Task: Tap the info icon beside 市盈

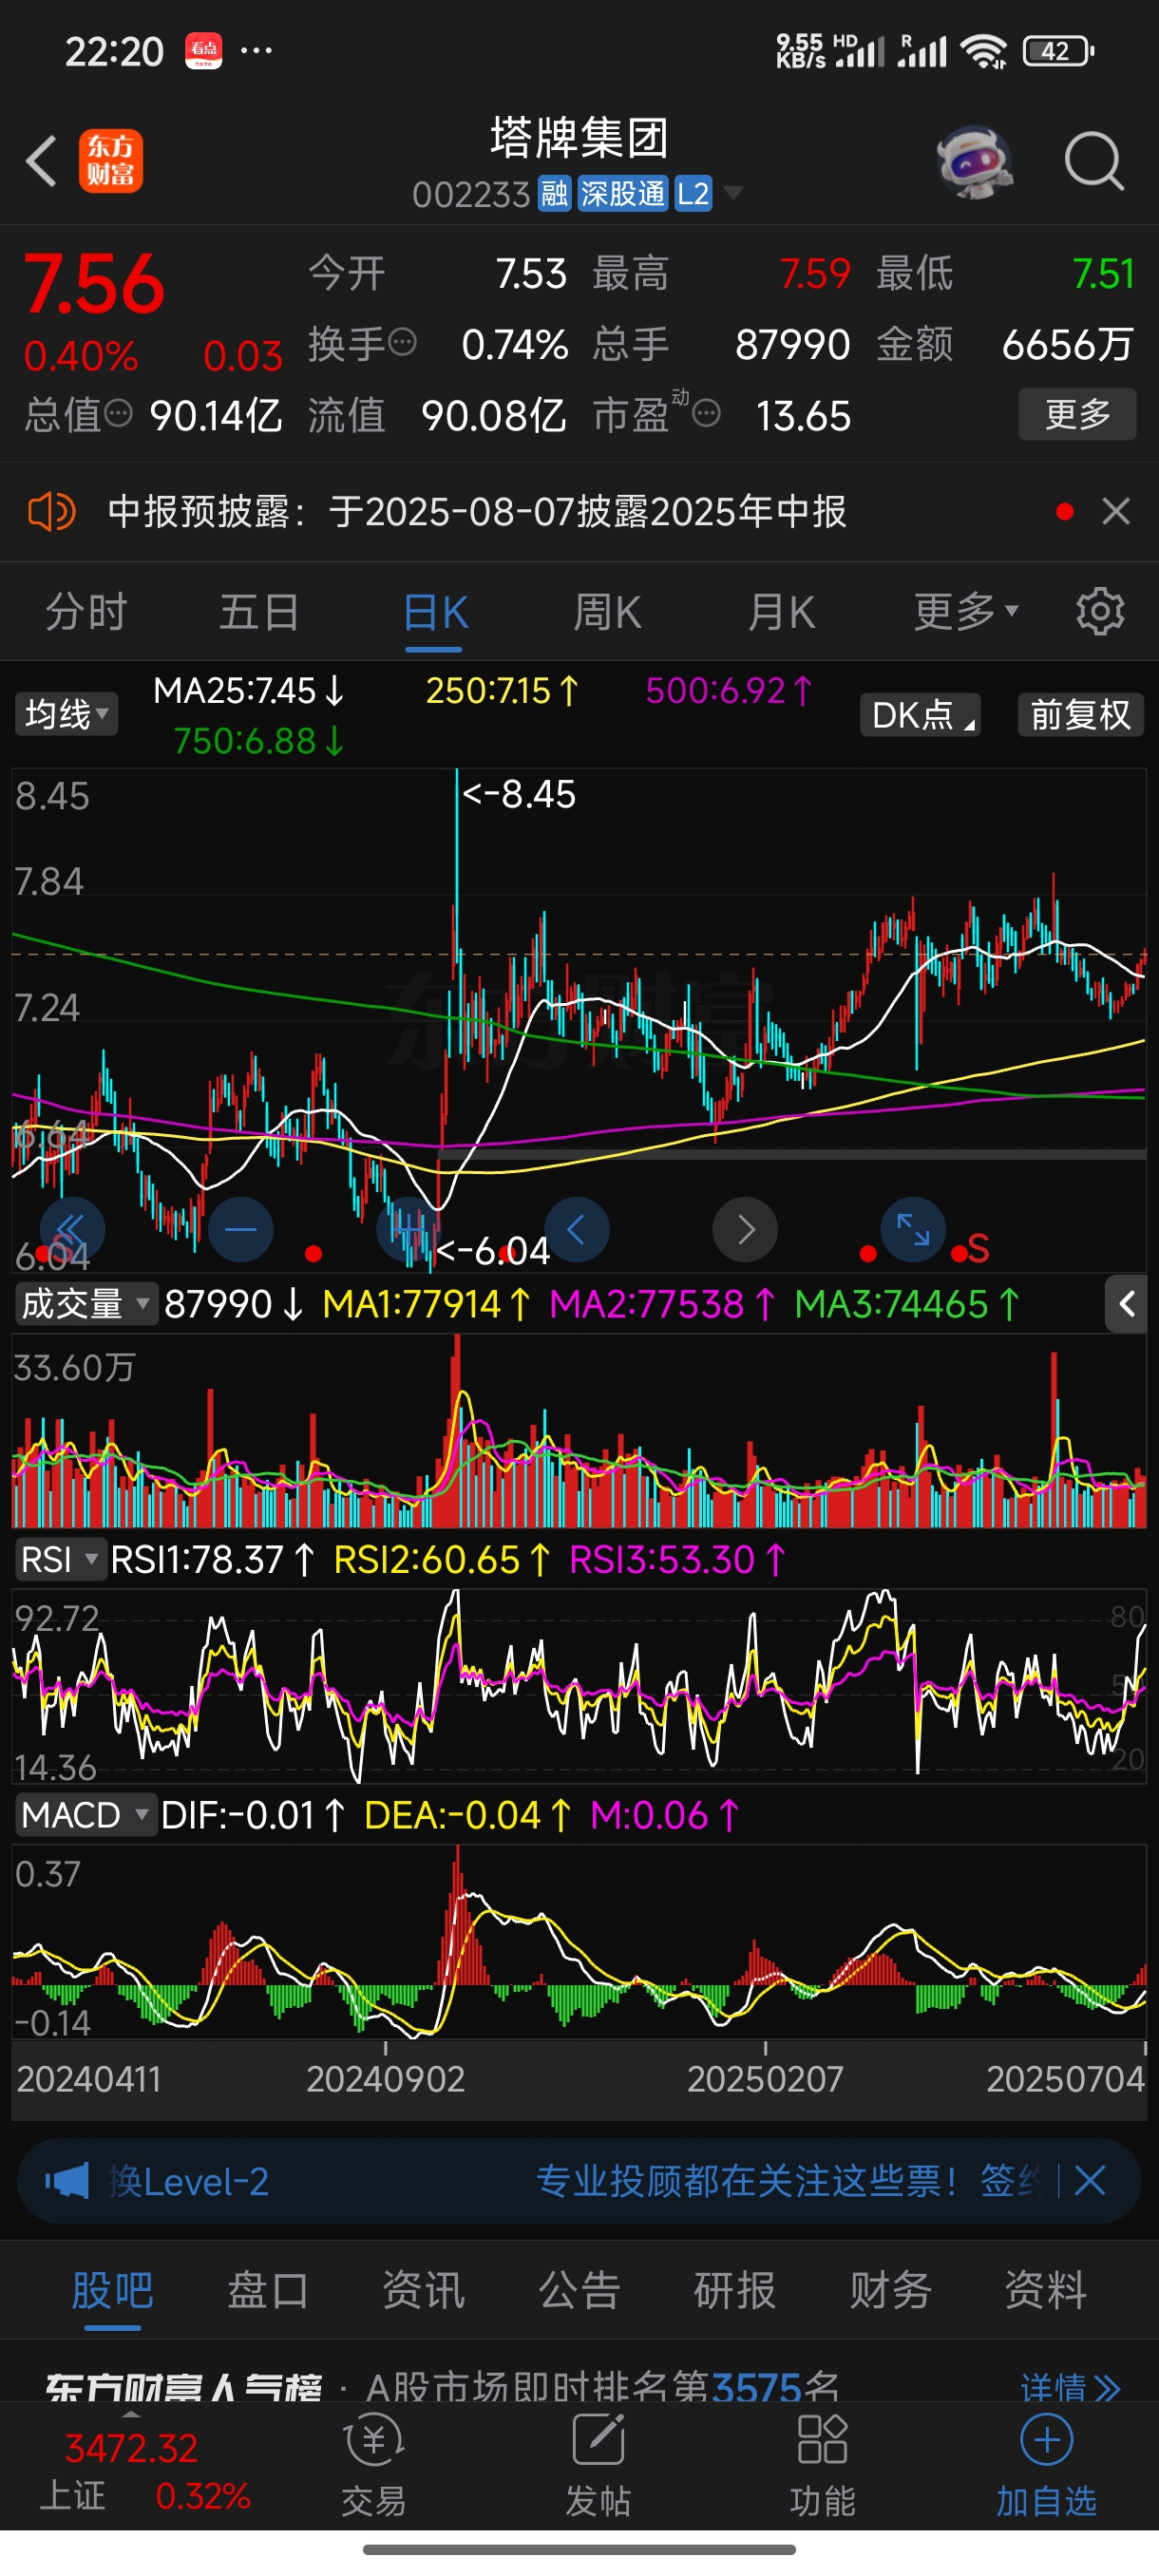Action: pos(706,413)
